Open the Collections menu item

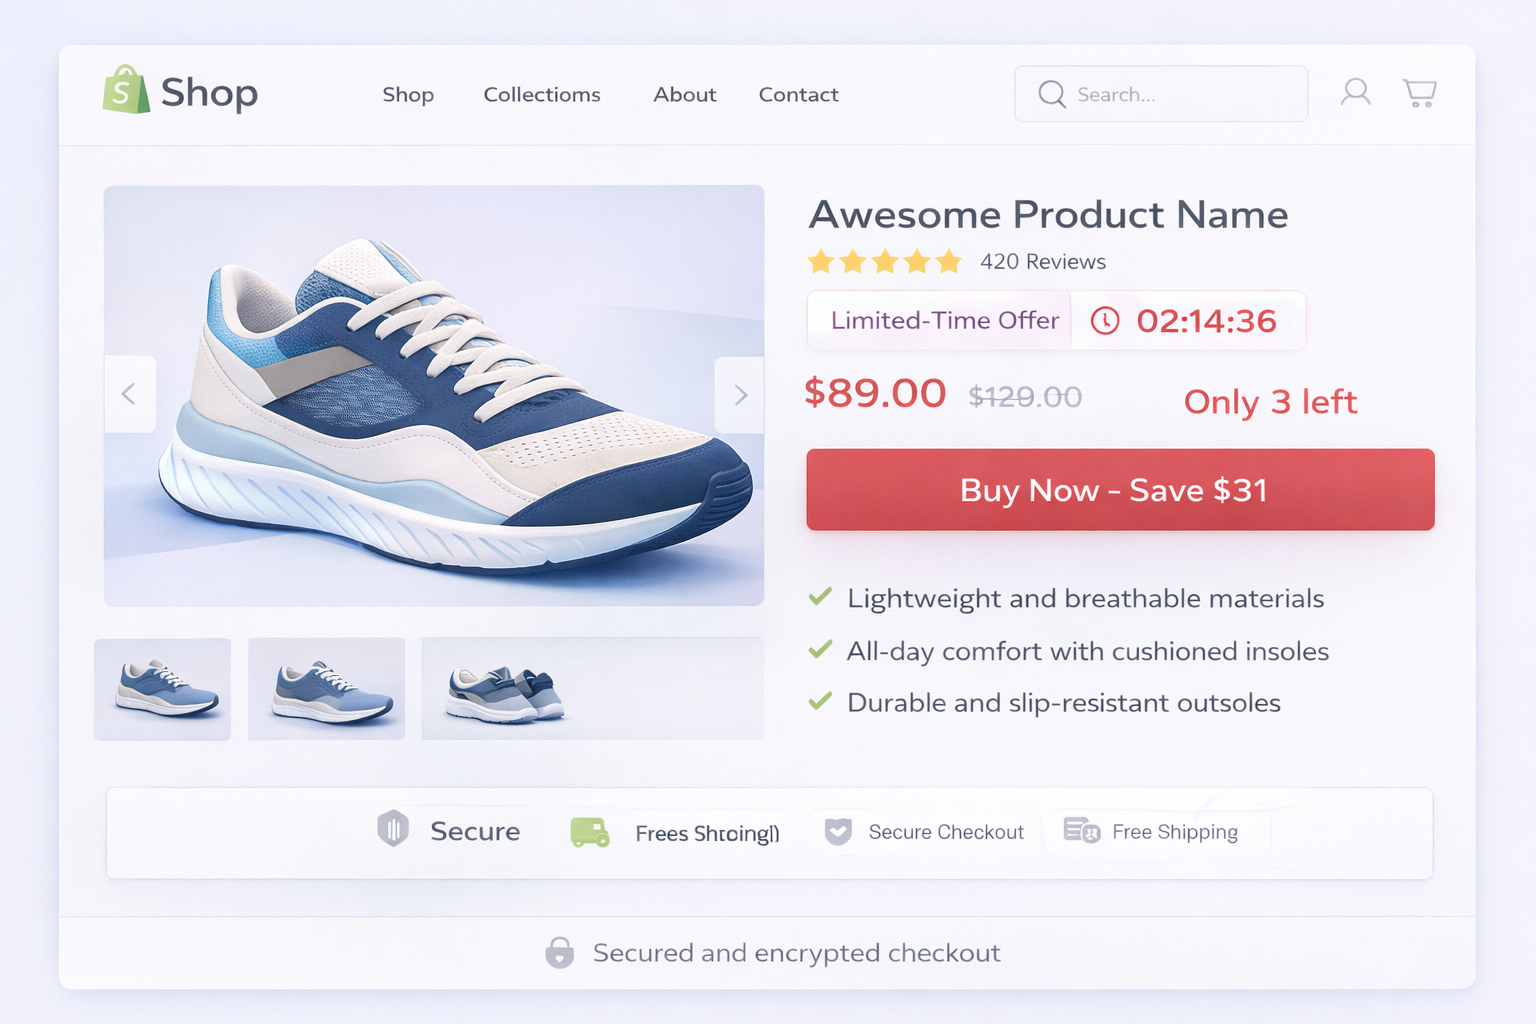click(542, 95)
